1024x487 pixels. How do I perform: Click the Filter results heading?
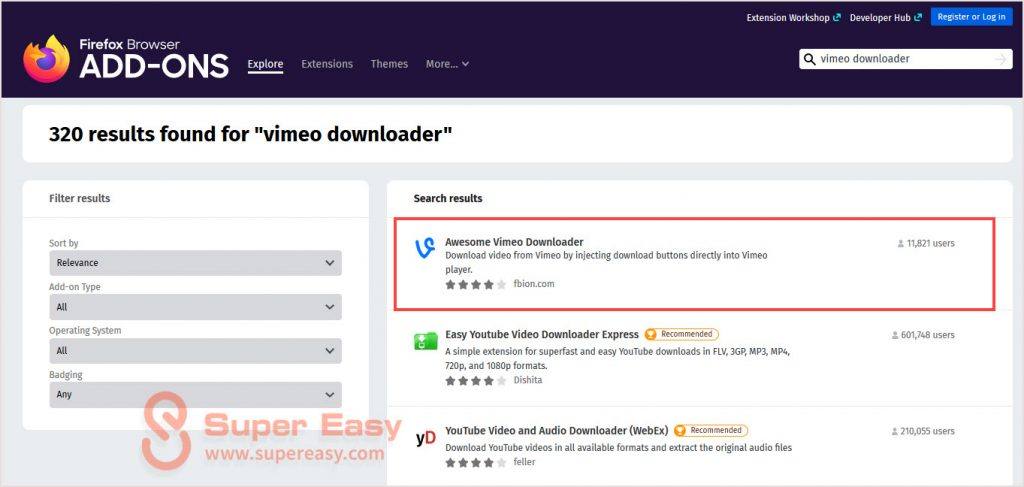(x=80, y=198)
